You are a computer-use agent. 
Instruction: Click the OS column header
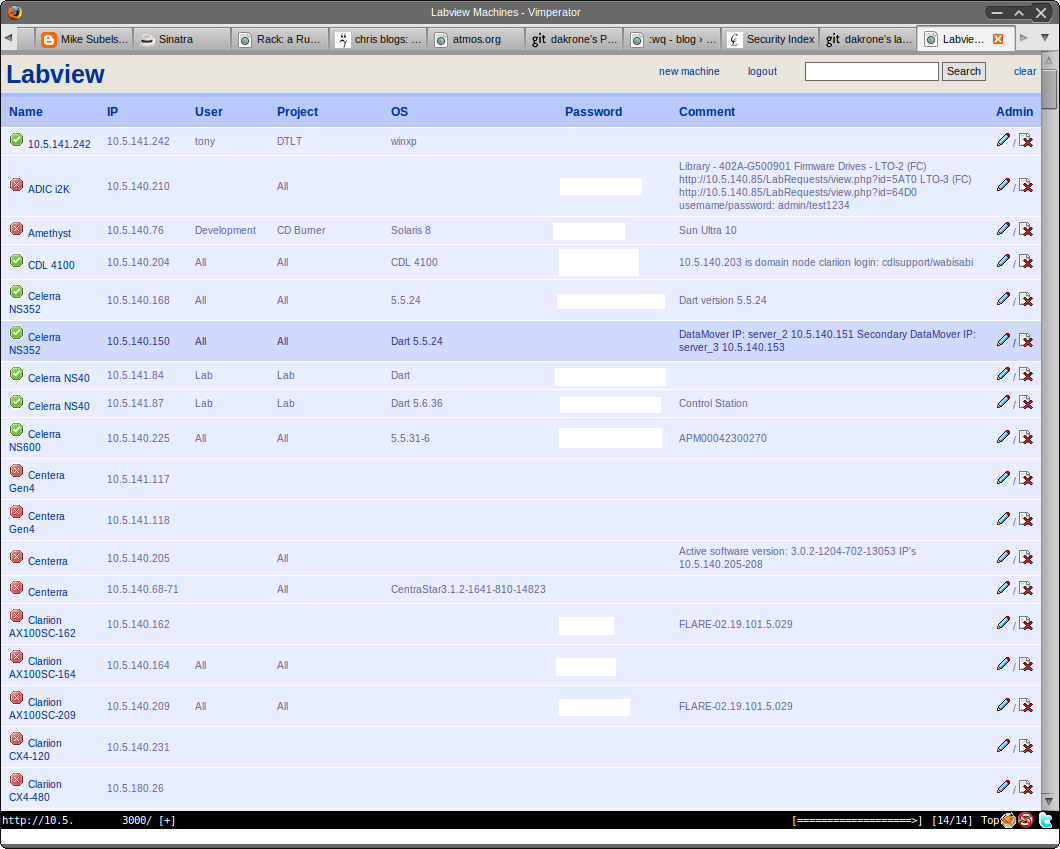[400, 112]
